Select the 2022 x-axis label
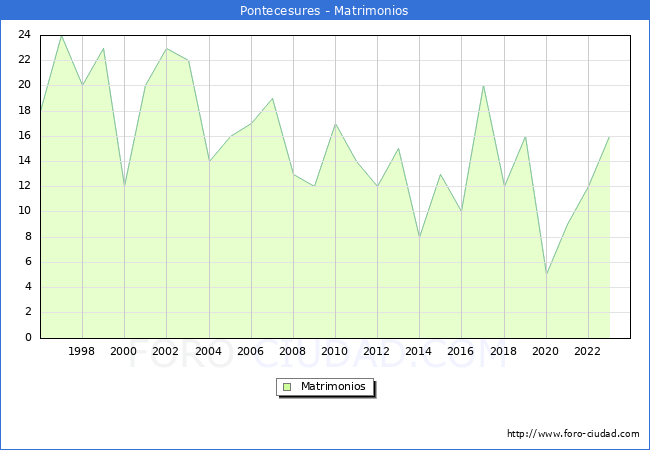This screenshot has width=650, height=450. click(587, 351)
